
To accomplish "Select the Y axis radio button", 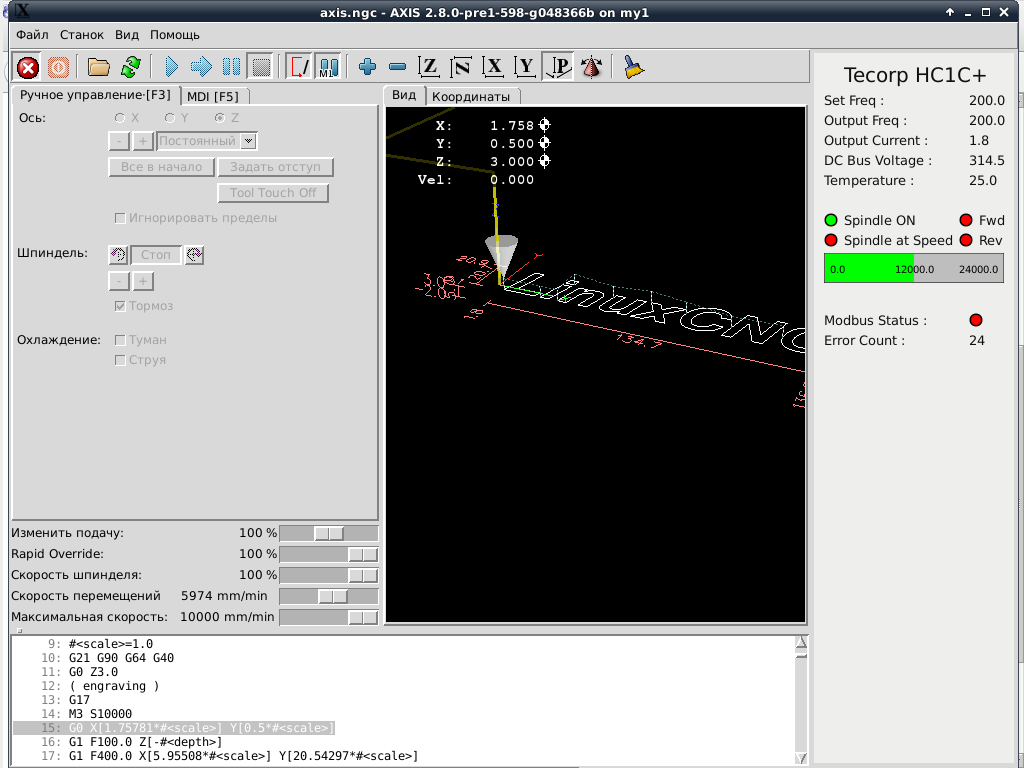I will tap(170, 118).
